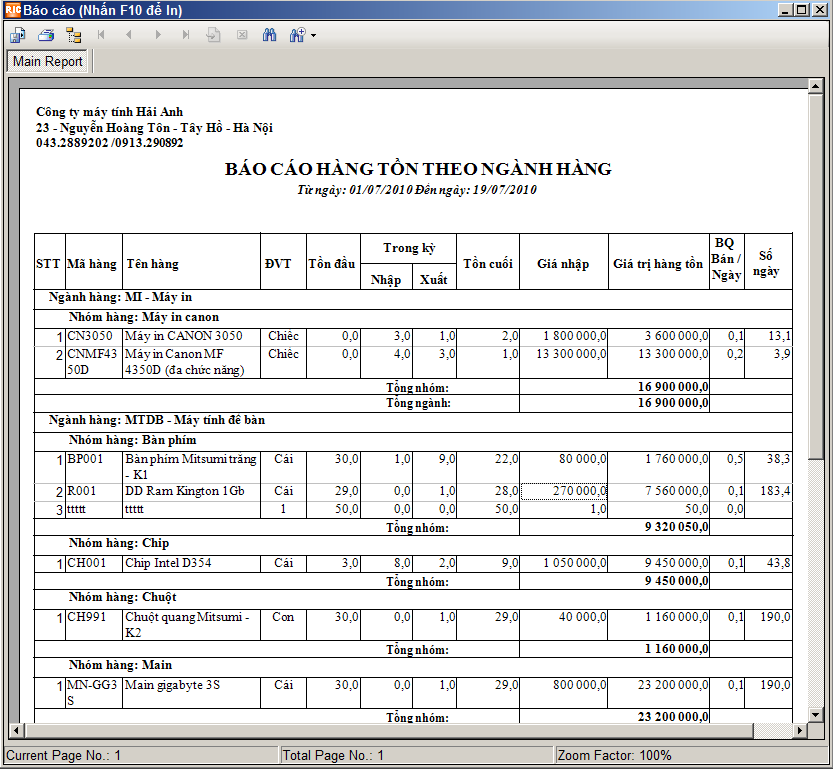Click the Go to Page icon
Viewport: 833px width, 769px height.
click(213, 35)
